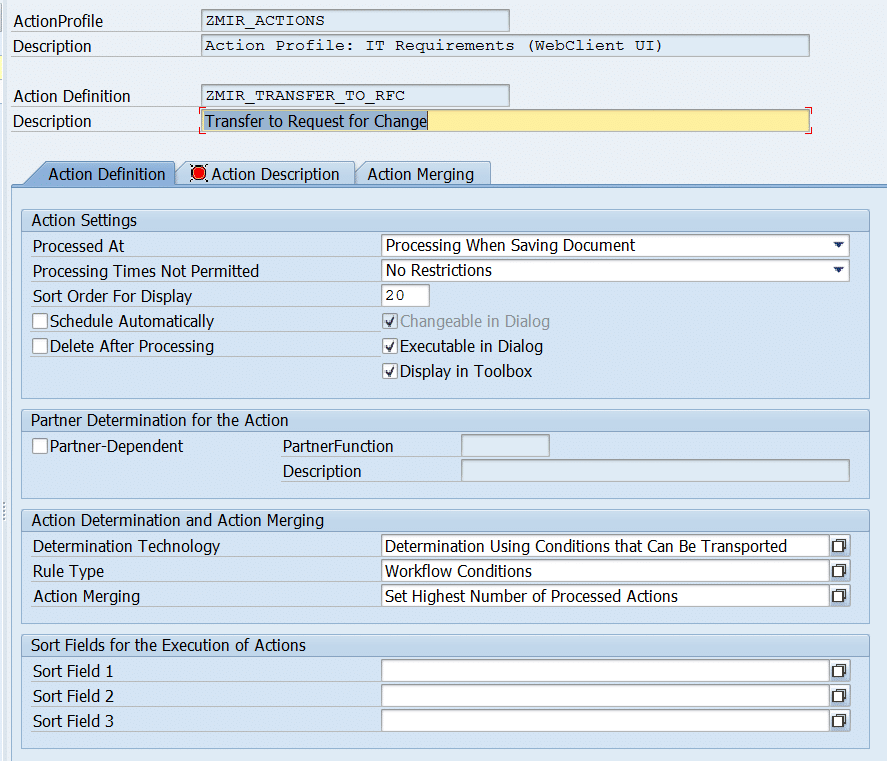The width and height of the screenshot is (887, 761).
Task: Open value help icon for Rule Type
Action: [839, 571]
